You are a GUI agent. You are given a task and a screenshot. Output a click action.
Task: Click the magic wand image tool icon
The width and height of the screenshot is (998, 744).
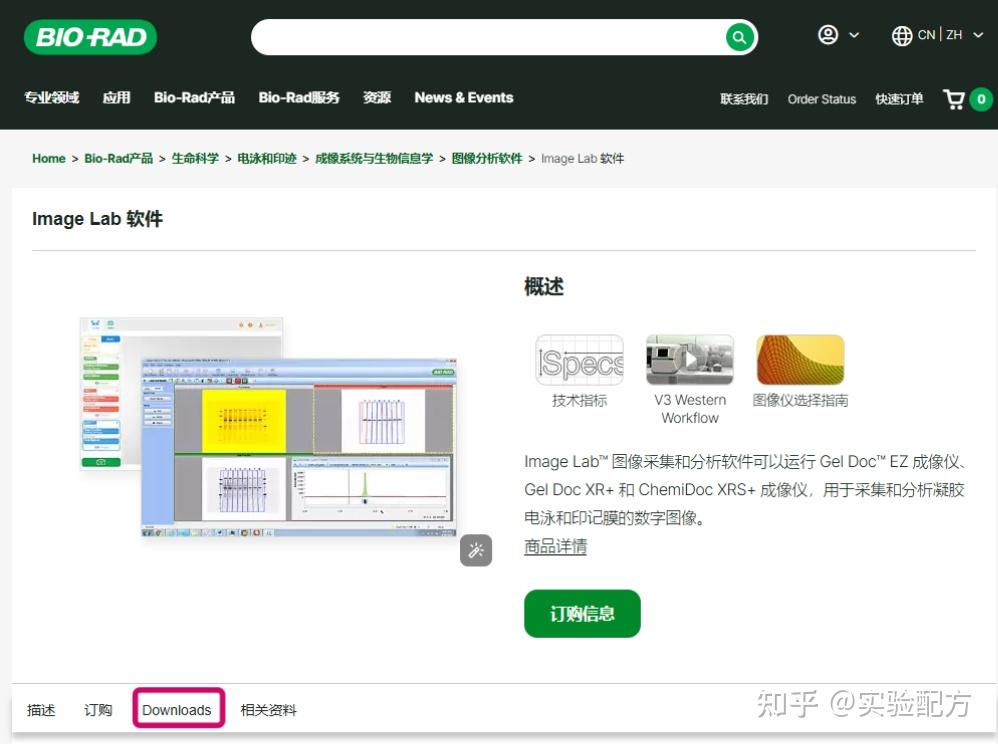[476, 550]
